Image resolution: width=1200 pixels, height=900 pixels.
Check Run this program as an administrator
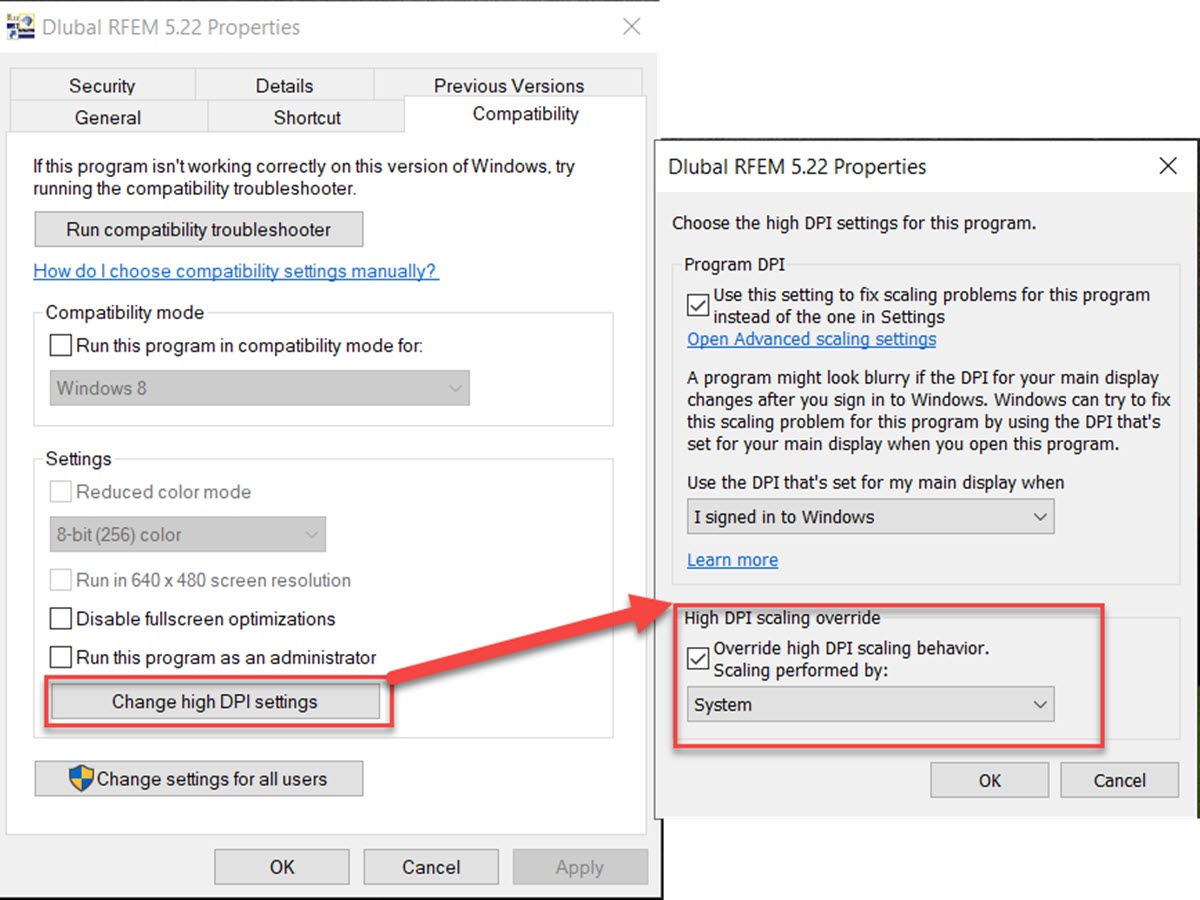(x=61, y=658)
